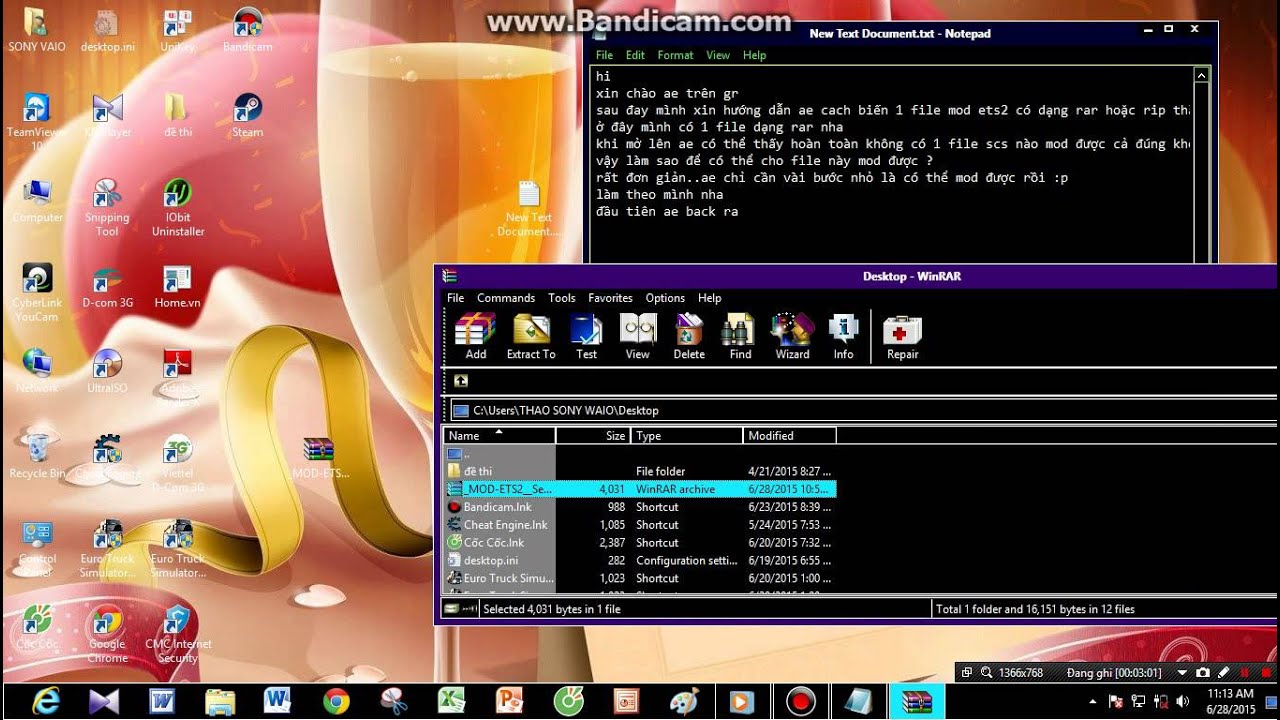Click the Test archive icon in WinRAR
Viewport: 1280px width, 720px height.
pos(586,336)
